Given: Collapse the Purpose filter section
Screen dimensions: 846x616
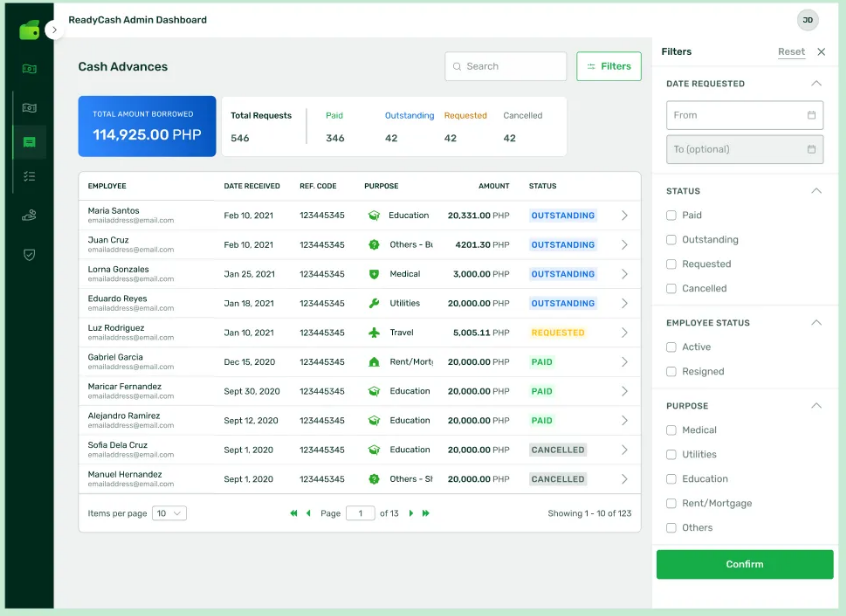Looking at the screenshot, I should point(816,406).
